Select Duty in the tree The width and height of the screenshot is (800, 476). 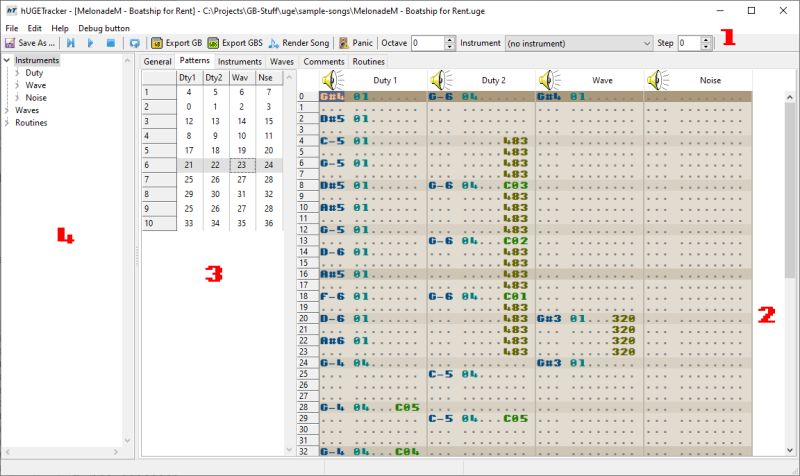click(34, 72)
